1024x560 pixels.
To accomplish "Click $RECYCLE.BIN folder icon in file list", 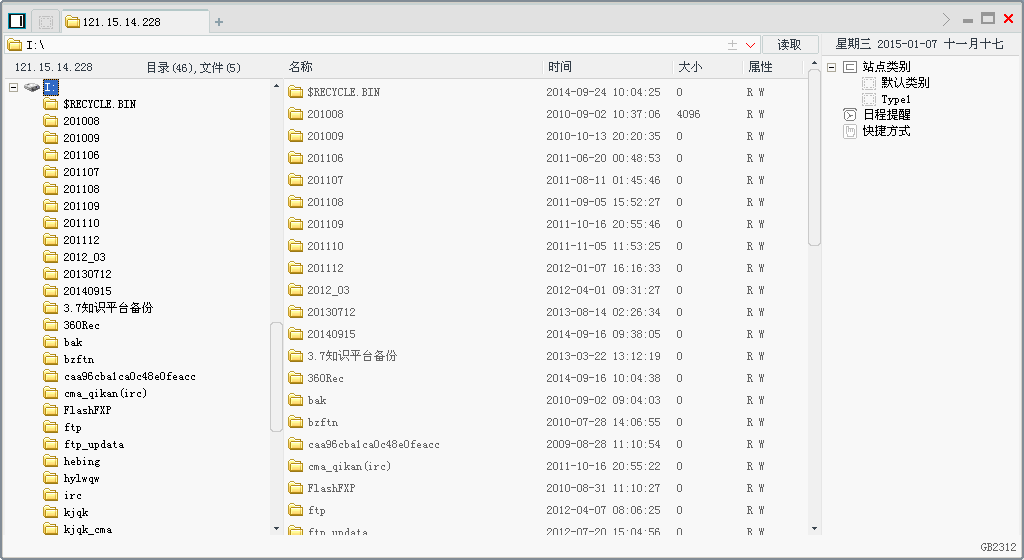I will click(x=296, y=92).
